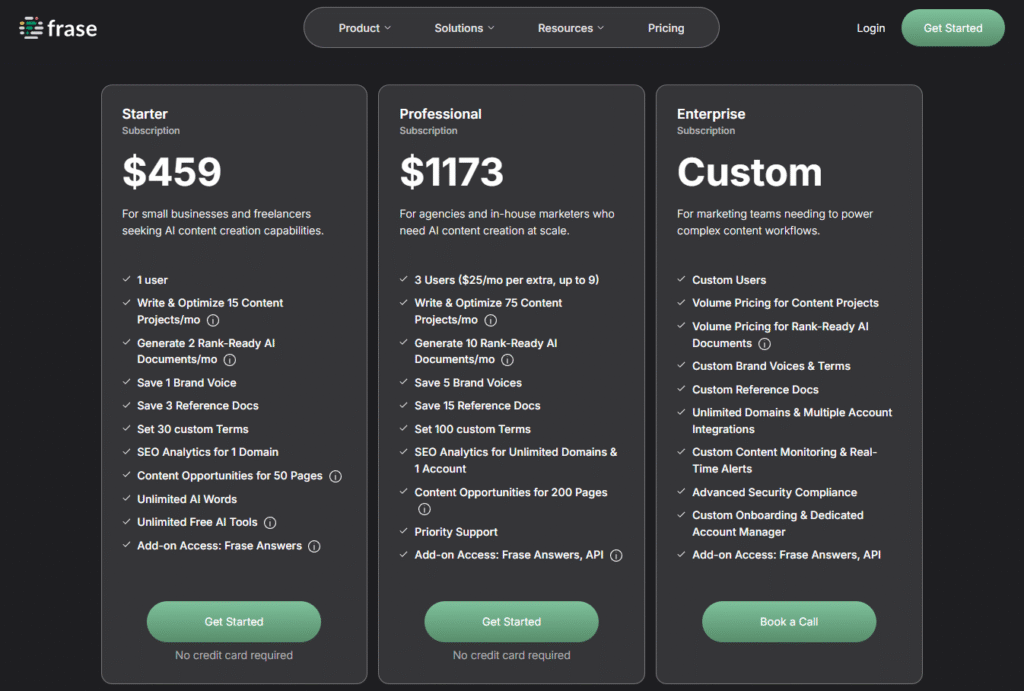Expand the Resources dropdown menu

pos(571,28)
